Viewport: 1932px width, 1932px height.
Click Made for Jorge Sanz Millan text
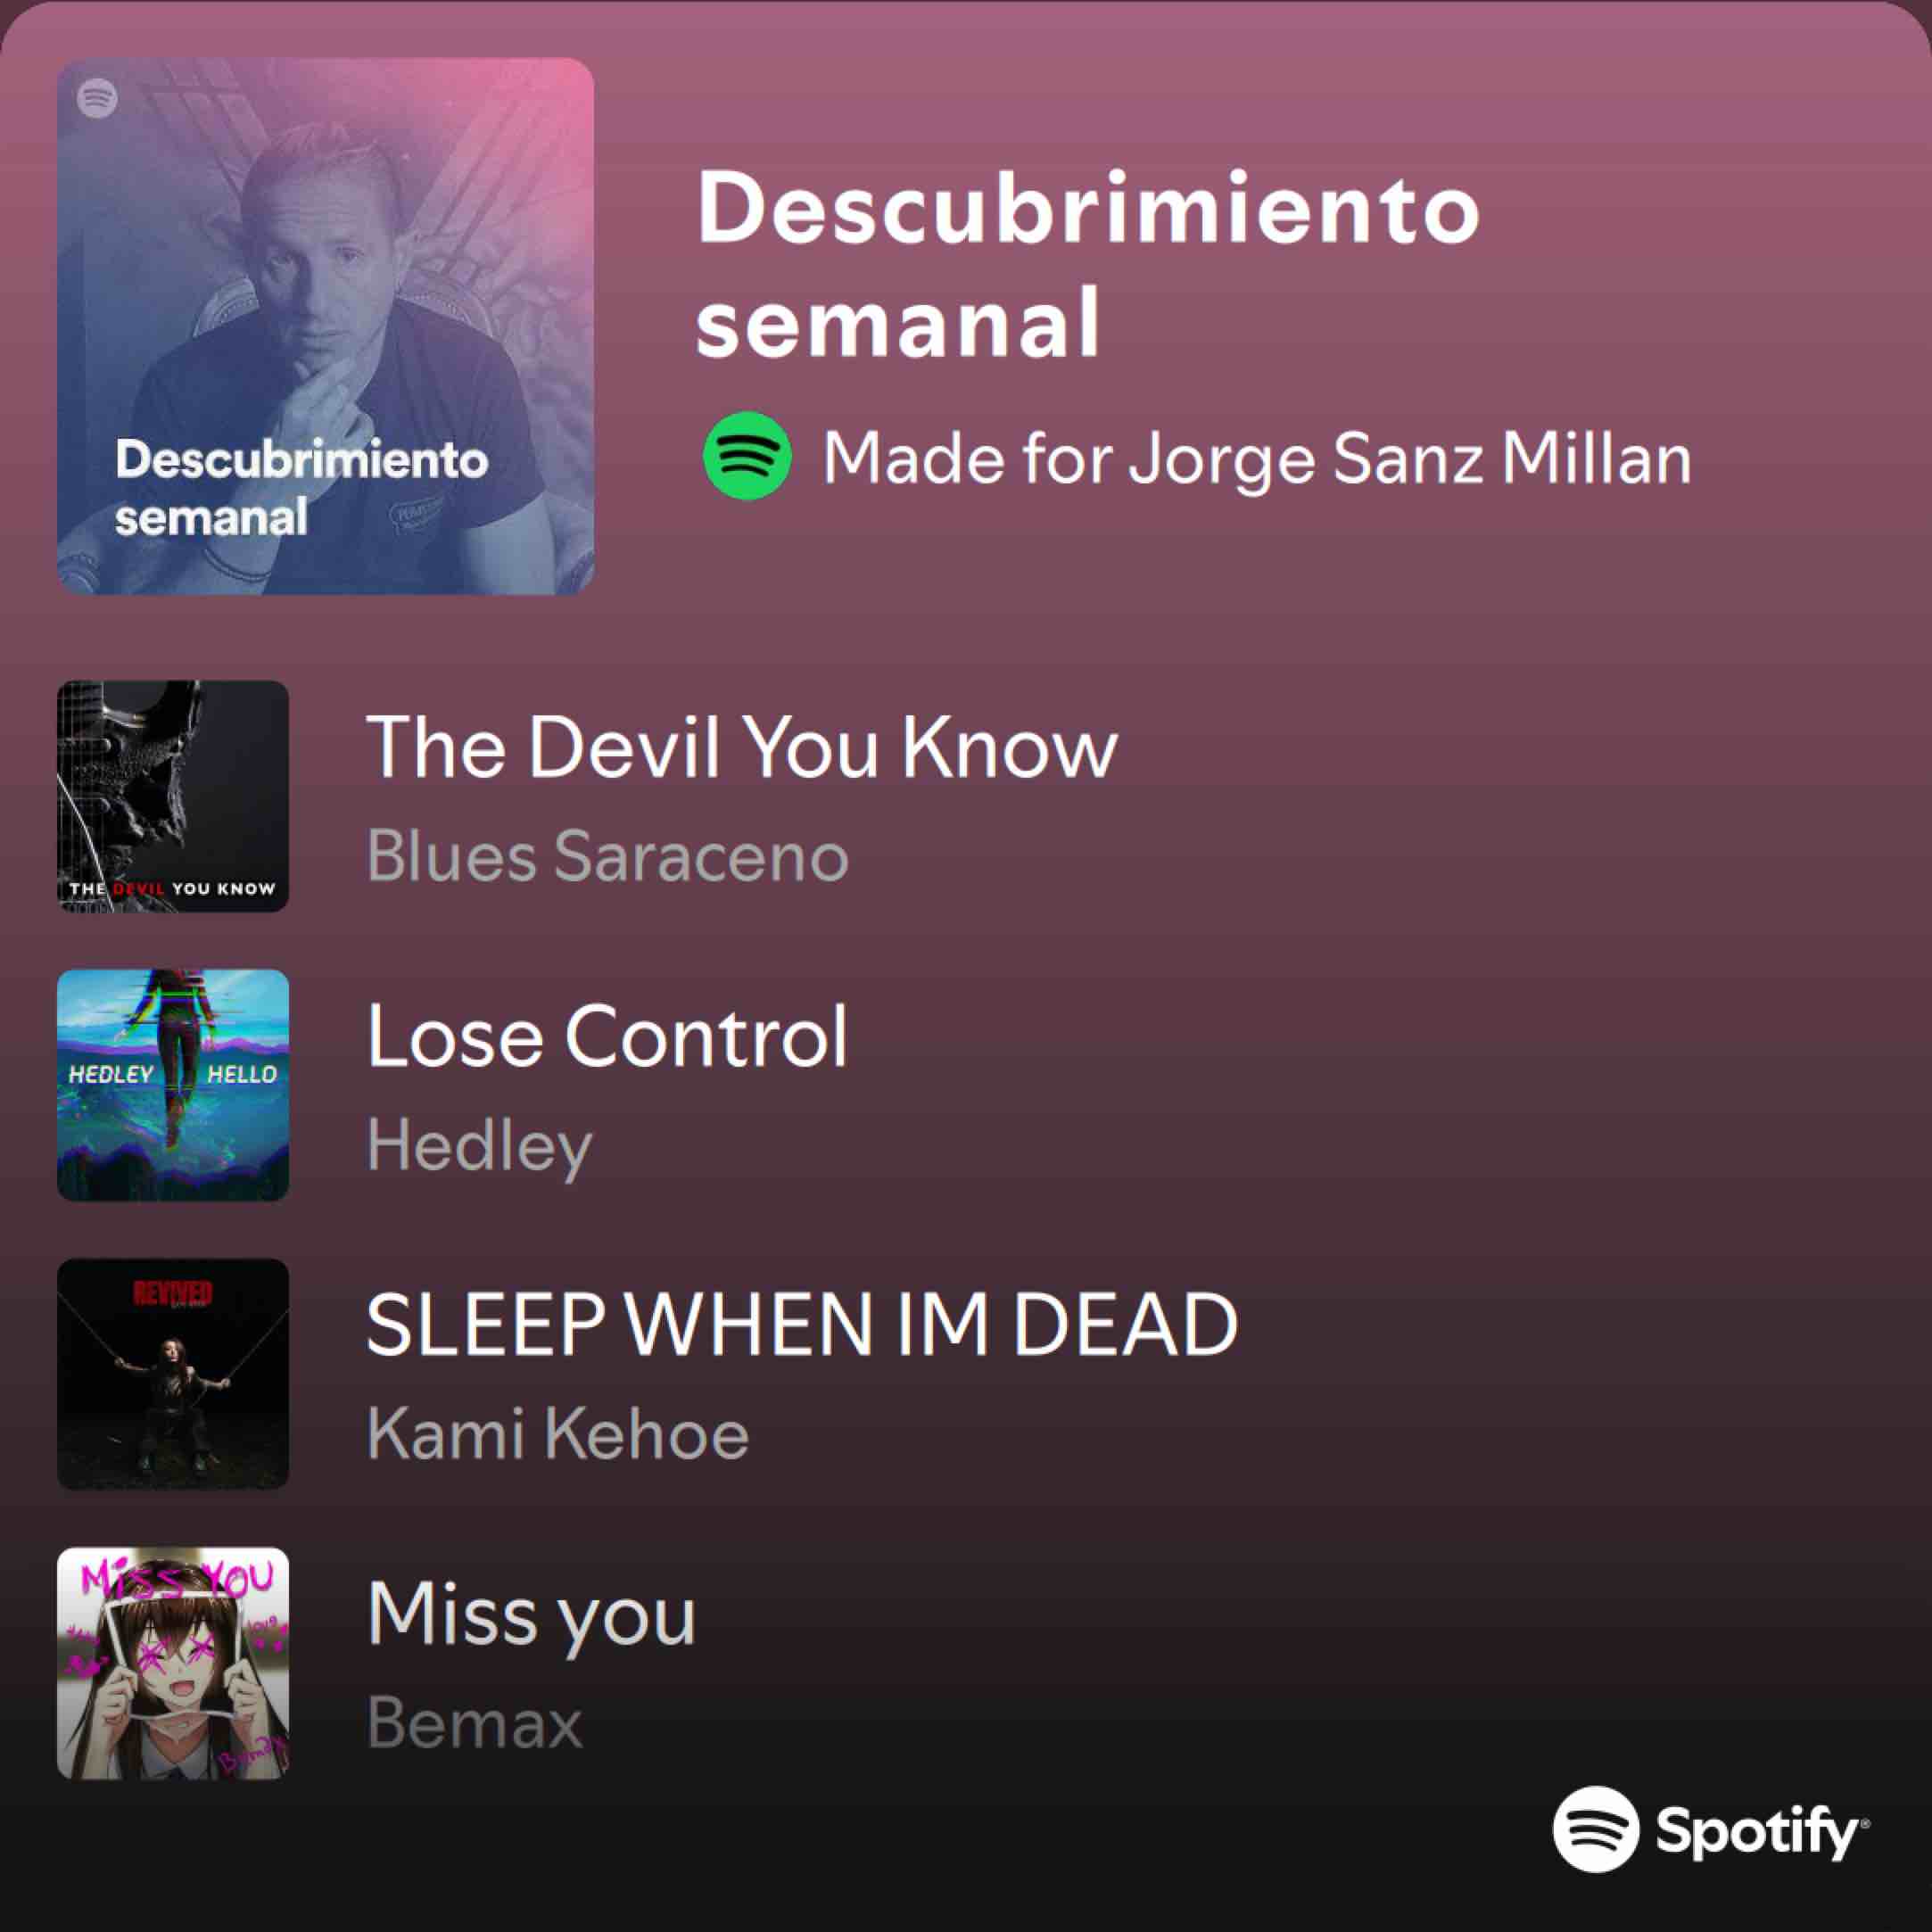(x=1257, y=459)
